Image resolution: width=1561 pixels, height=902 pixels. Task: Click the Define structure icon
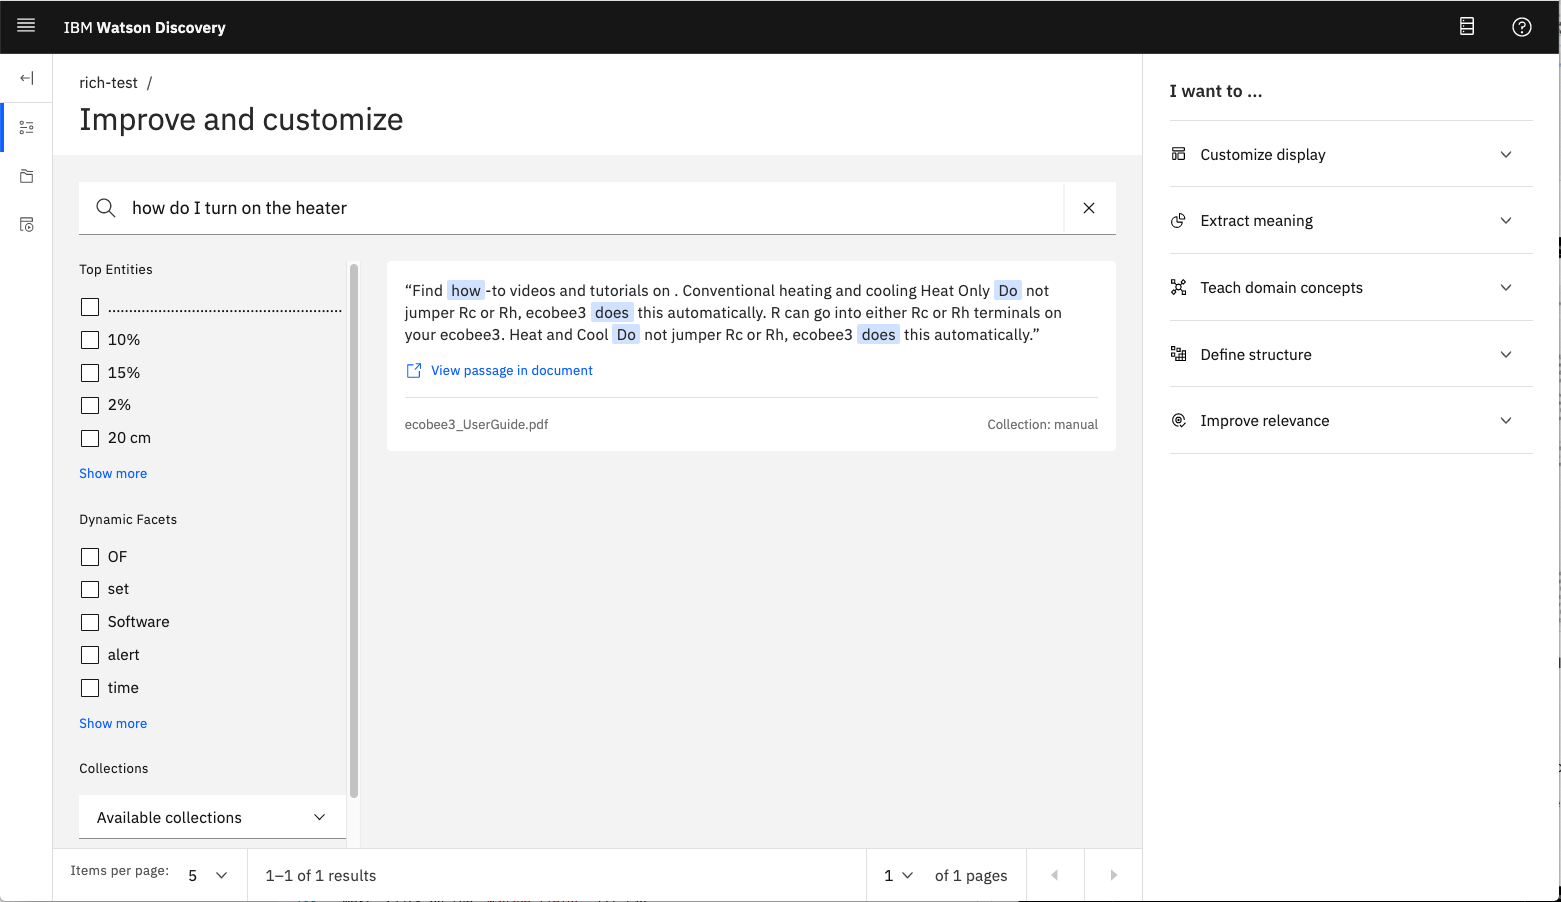(1179, 354)
